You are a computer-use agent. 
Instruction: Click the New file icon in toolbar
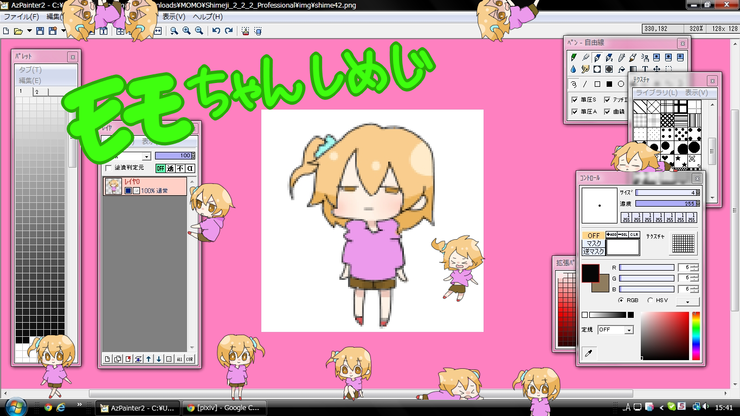pyautogui.click(x=6, y=31)
